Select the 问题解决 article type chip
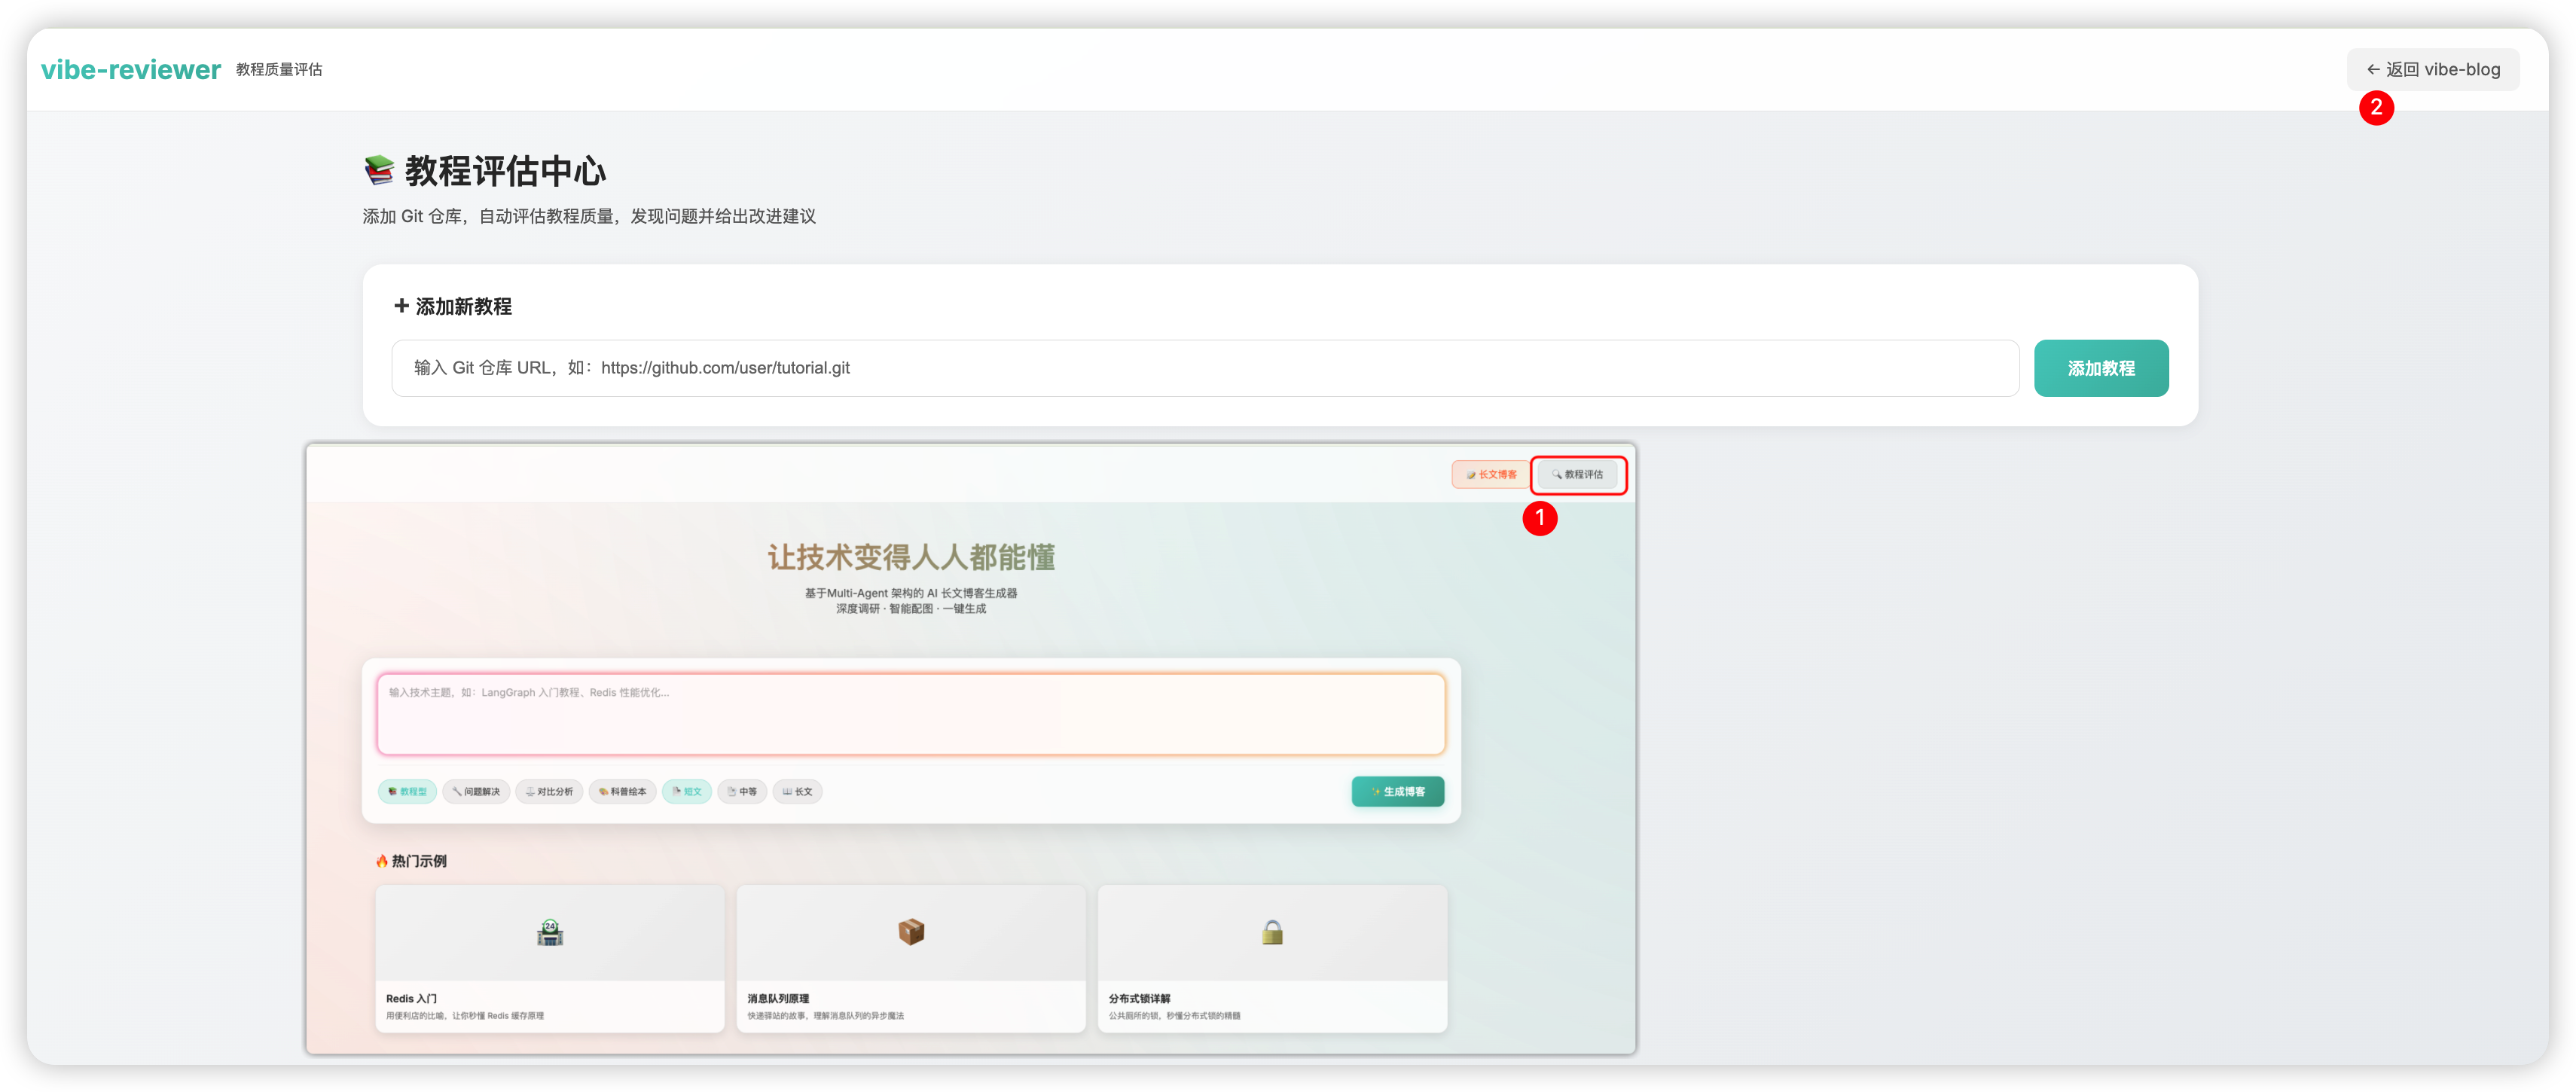2576x1092 pixels. (476, 791)
